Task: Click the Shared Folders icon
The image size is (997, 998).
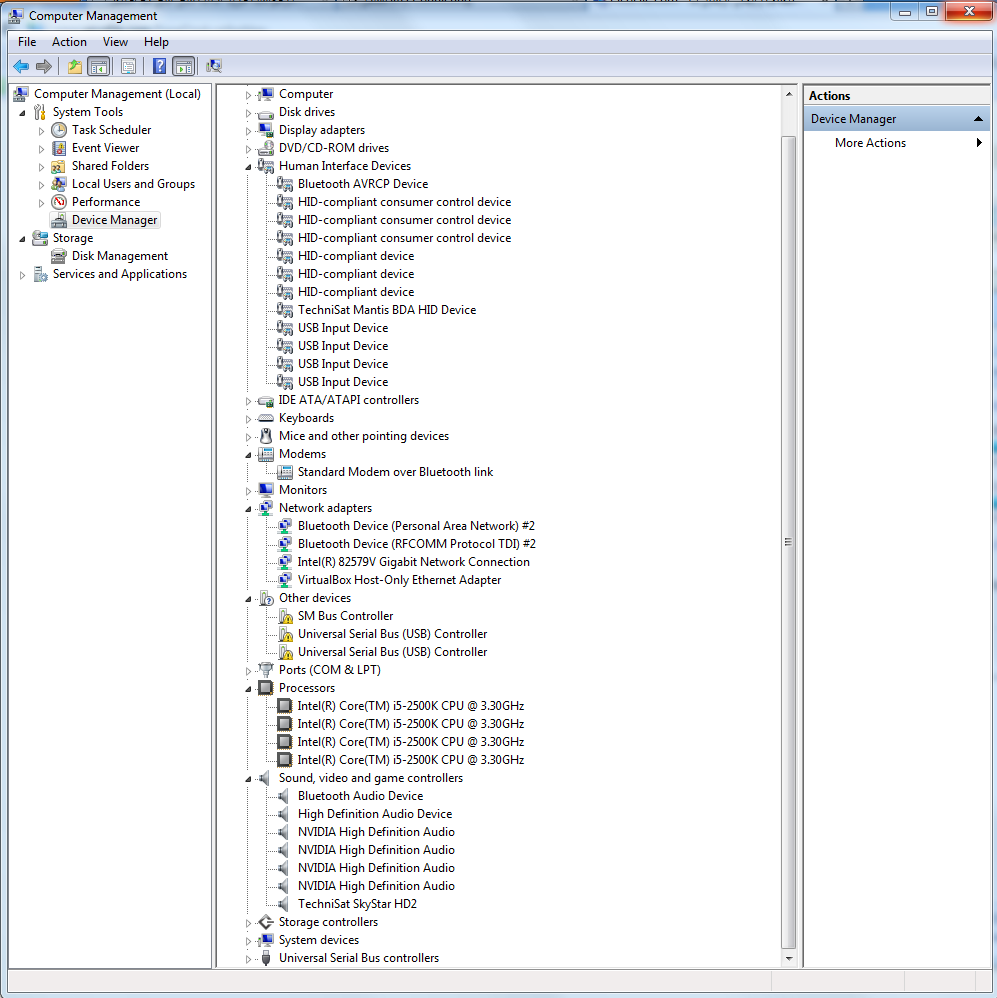Action: pos(59,166)
